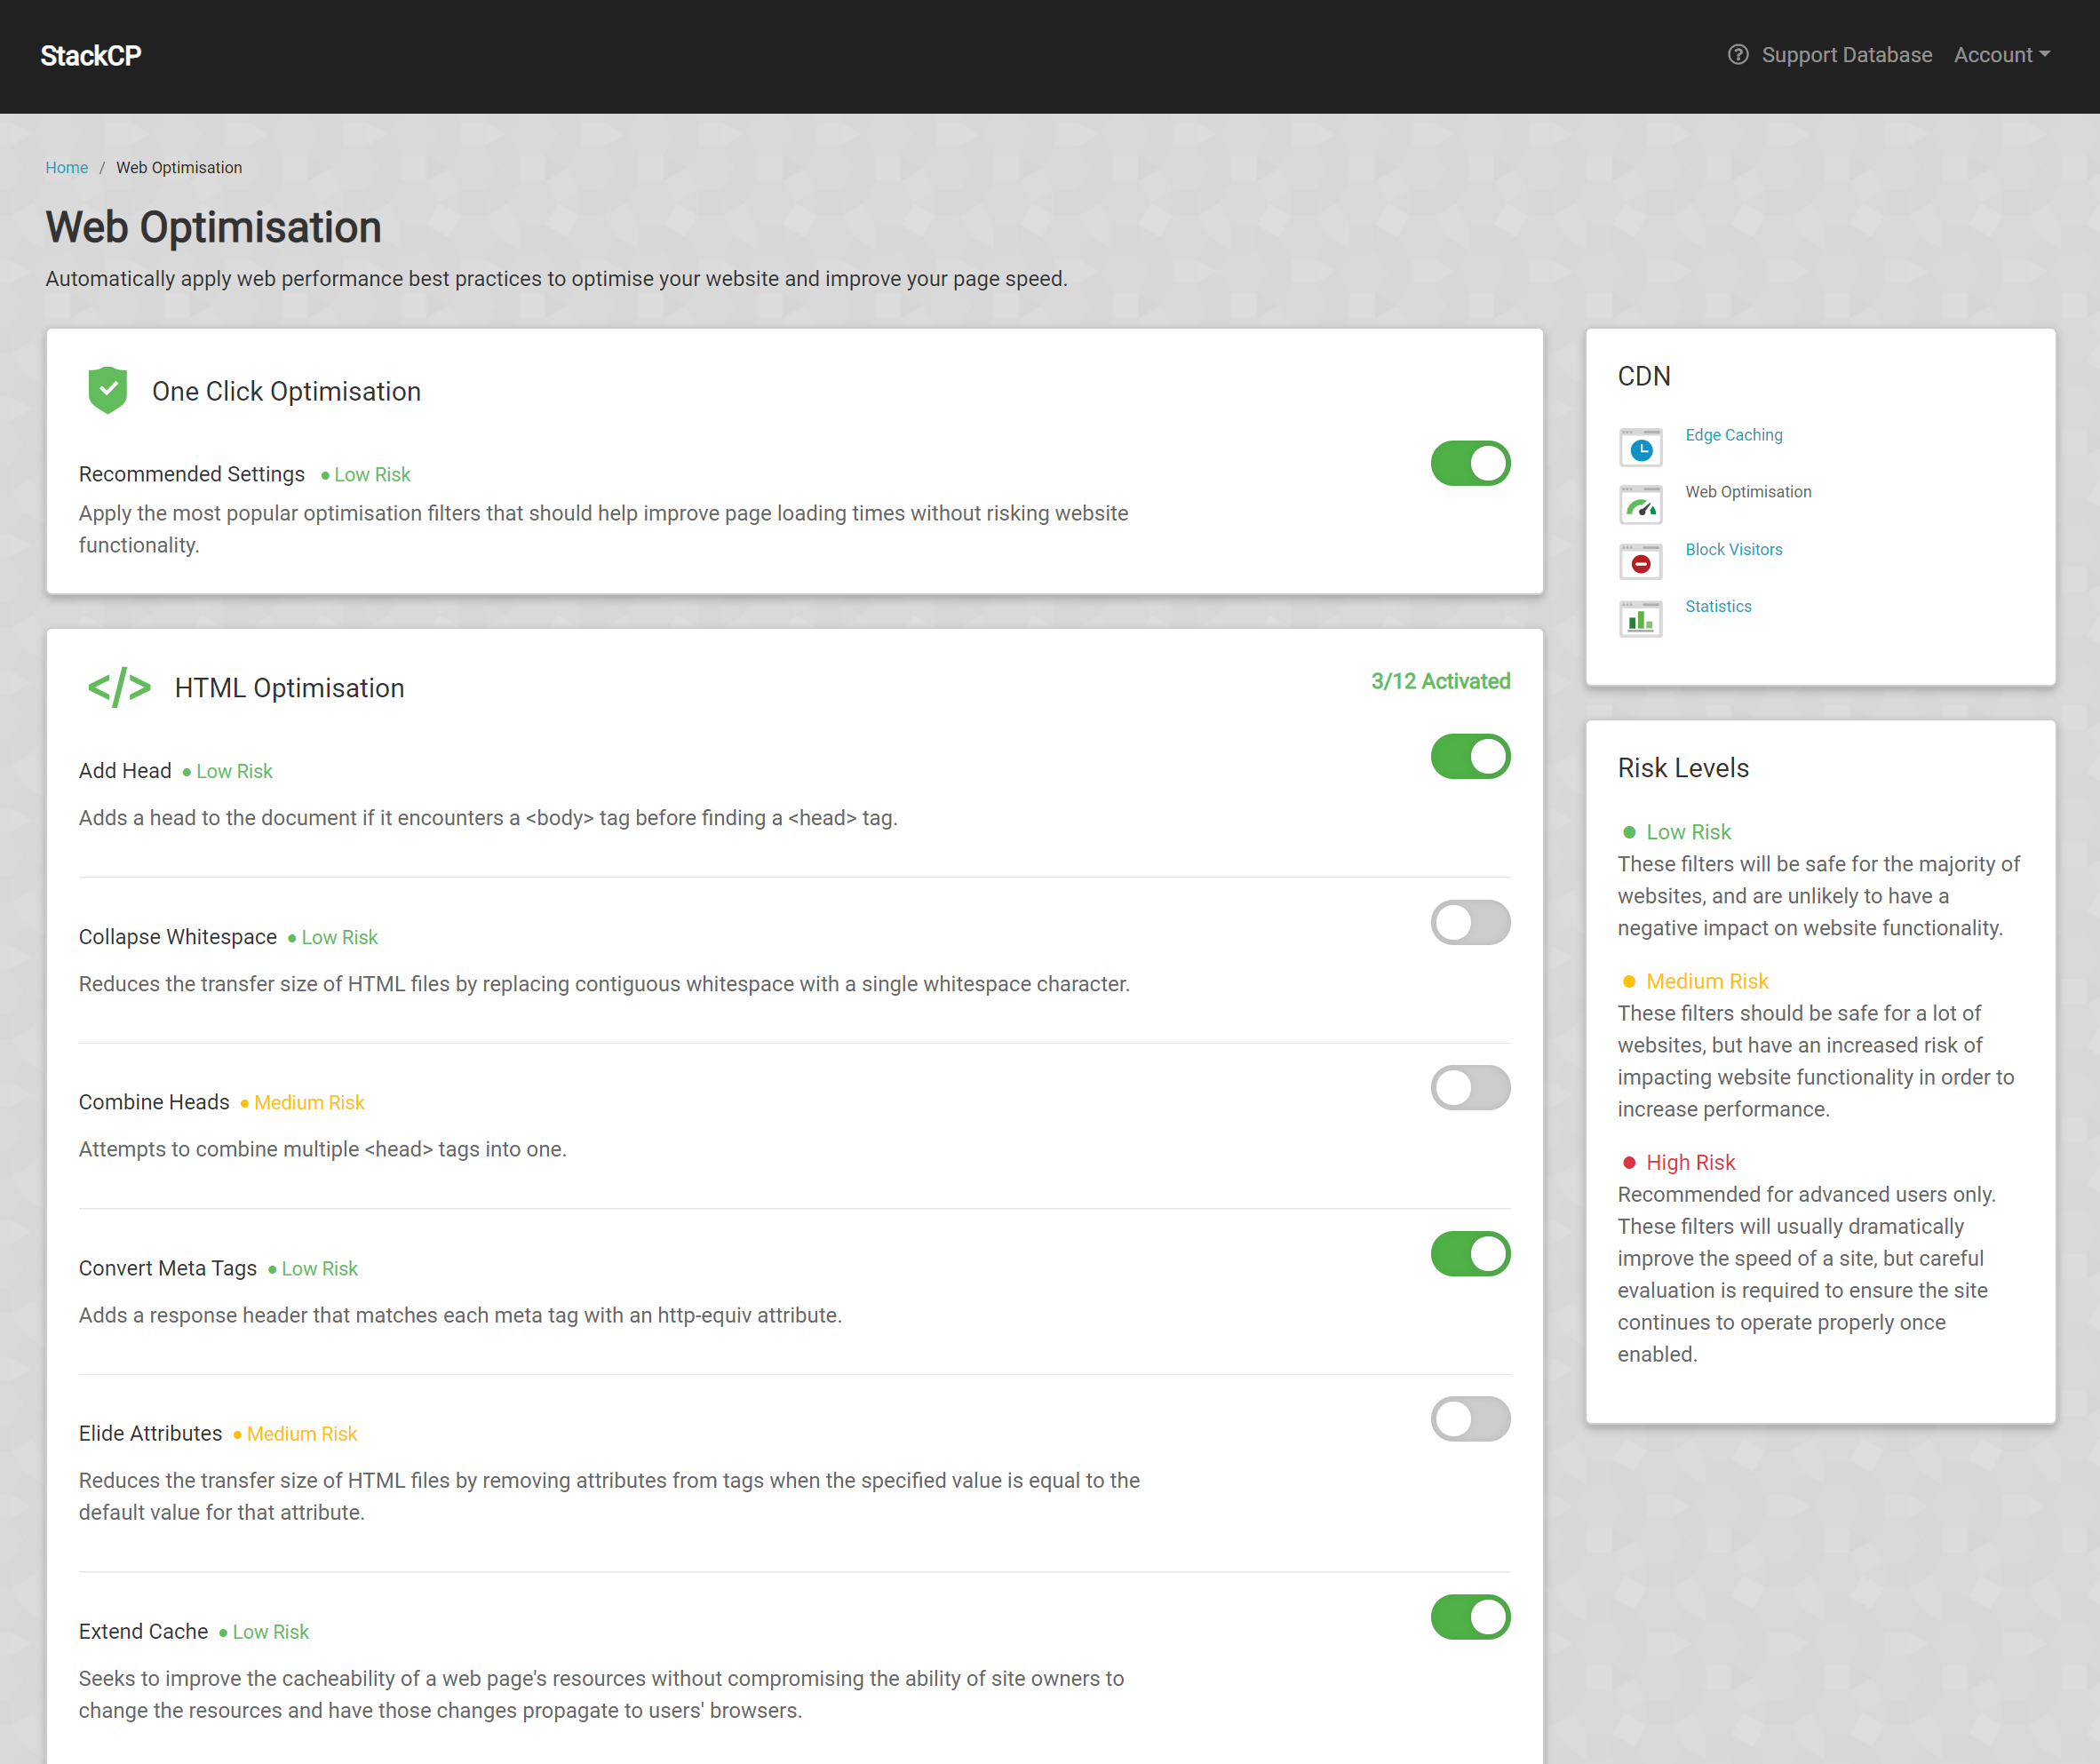Open the Edge Caching link
Image resolution: width=2100 pixels, height=1764 pixels.
click(x=1734, y=435)
